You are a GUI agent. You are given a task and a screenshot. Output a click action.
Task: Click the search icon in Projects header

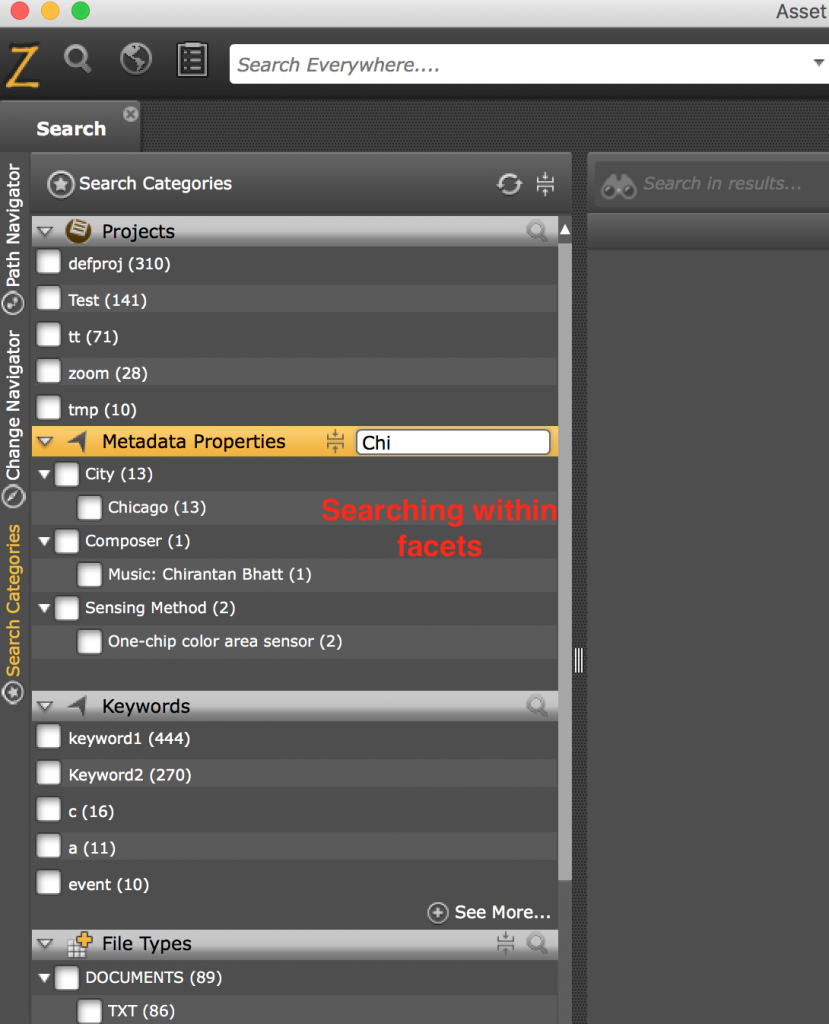tap(537, 232)
